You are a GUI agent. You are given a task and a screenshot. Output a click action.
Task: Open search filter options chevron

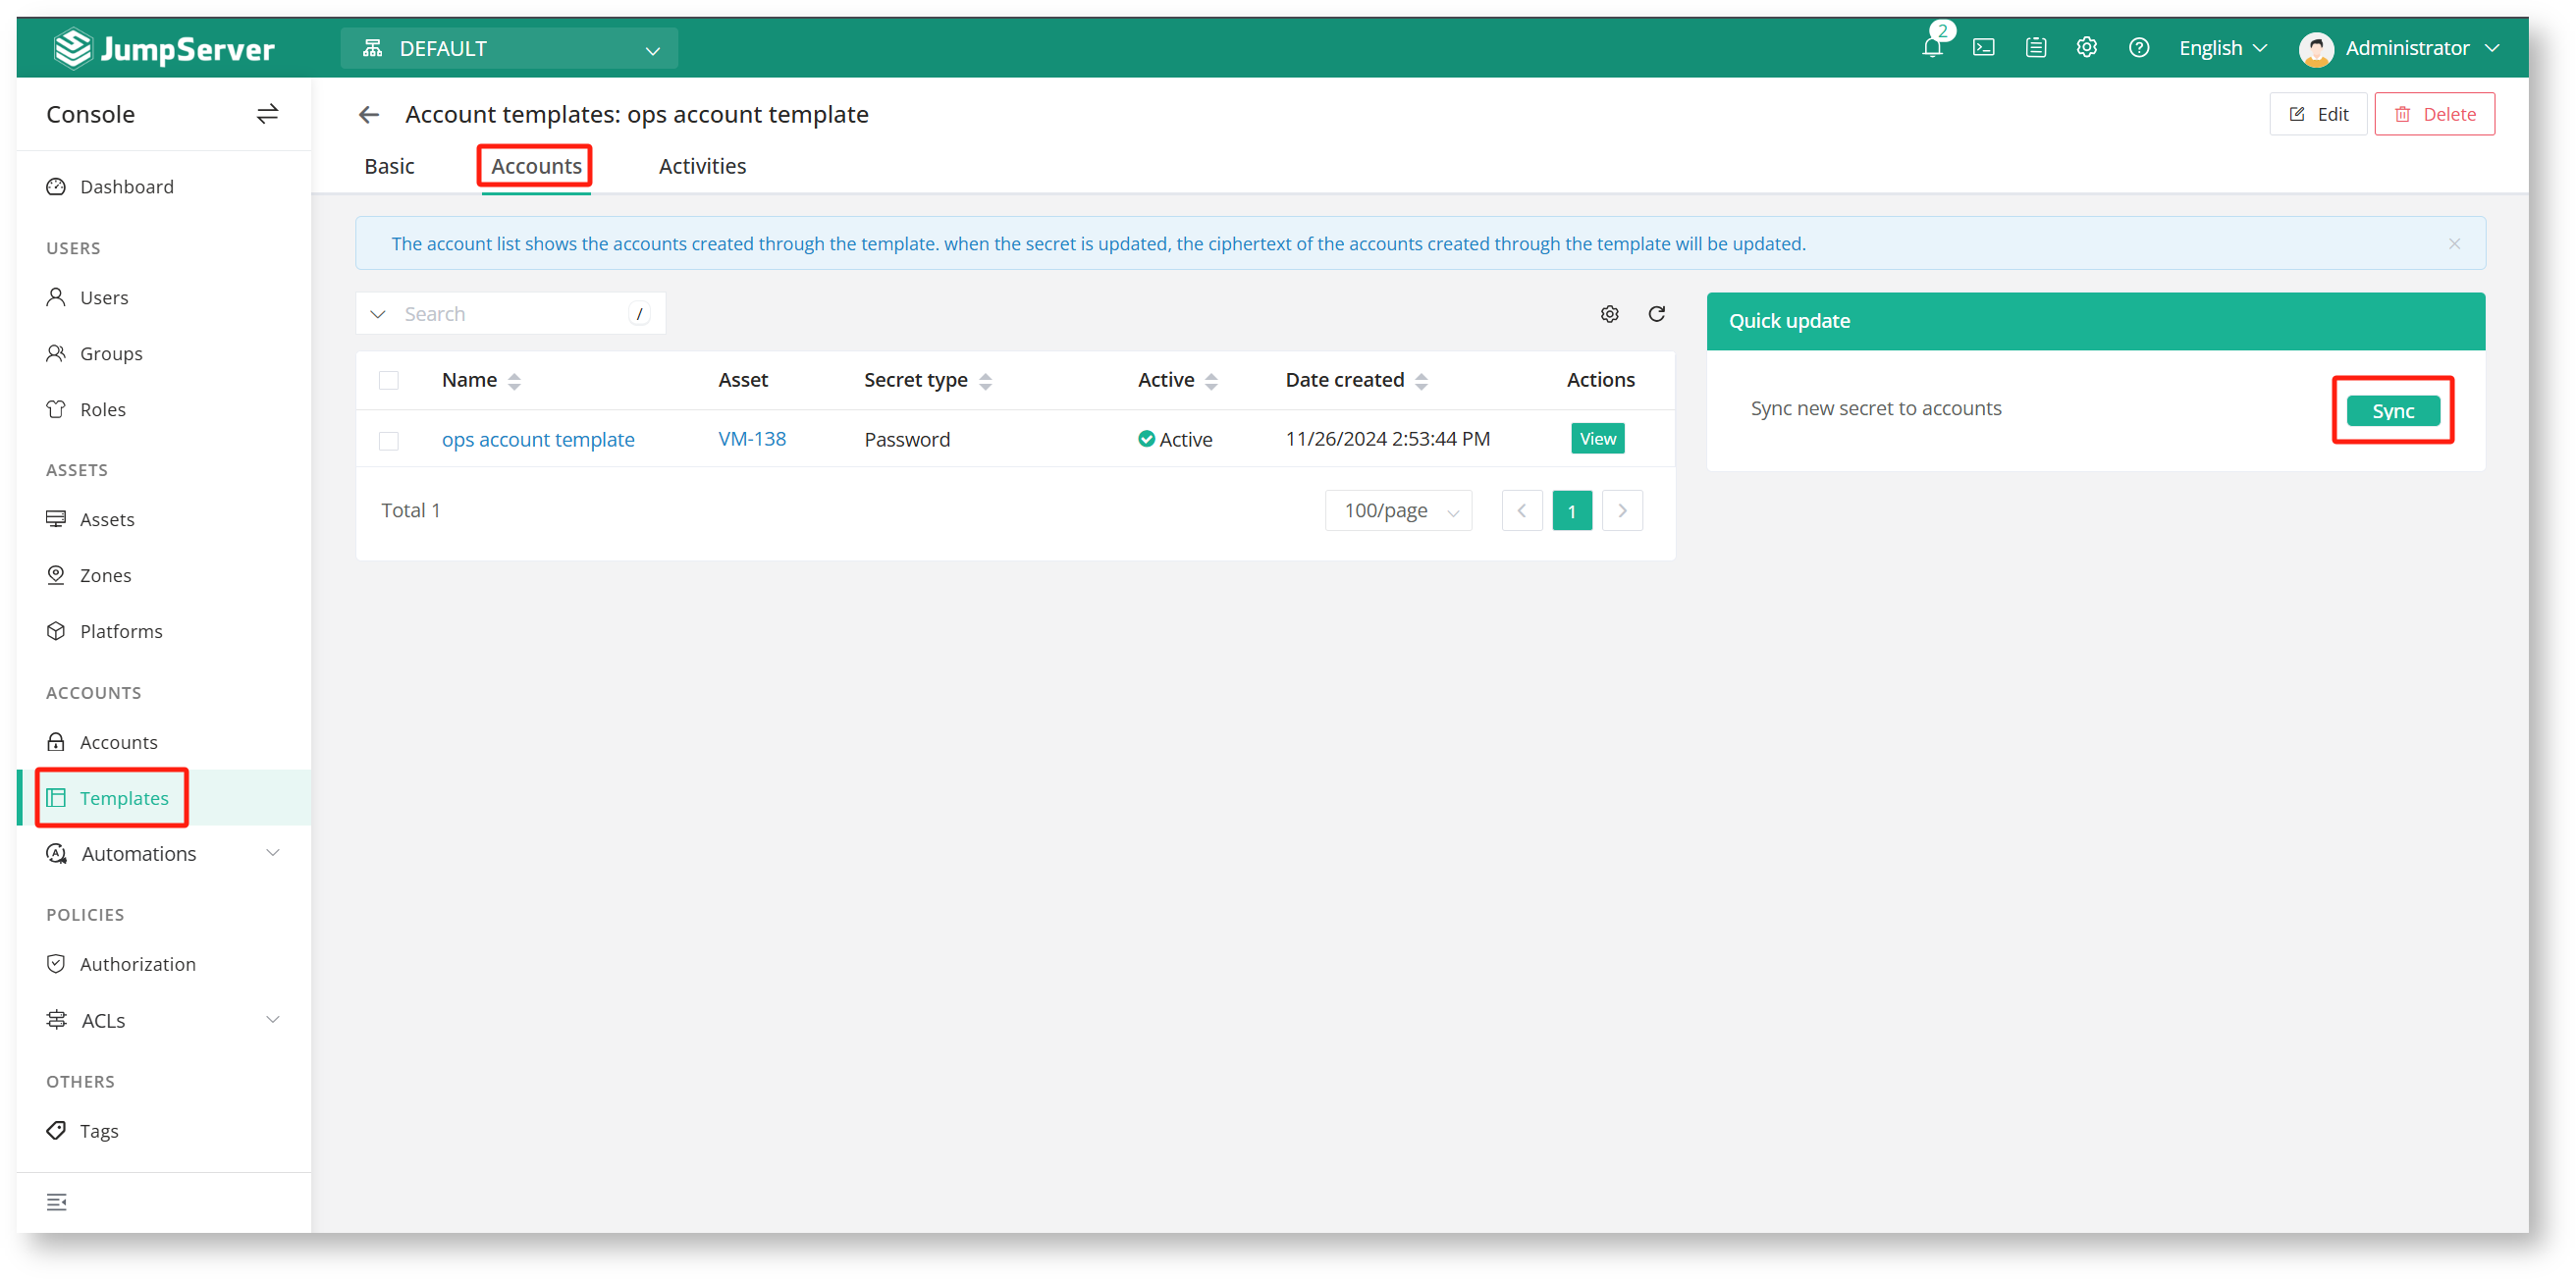point(378,314)
